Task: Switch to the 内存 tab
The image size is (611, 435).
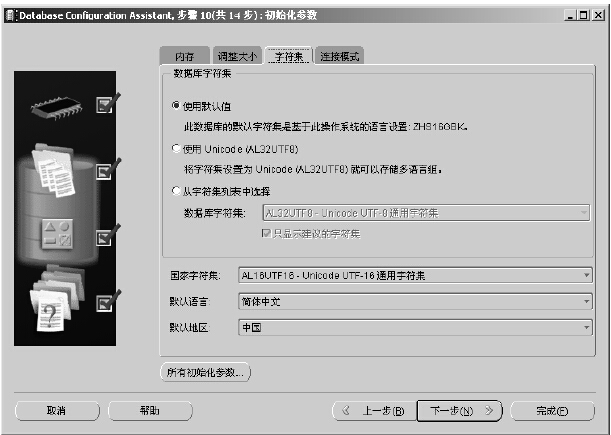Action: (x=185, y=56)
